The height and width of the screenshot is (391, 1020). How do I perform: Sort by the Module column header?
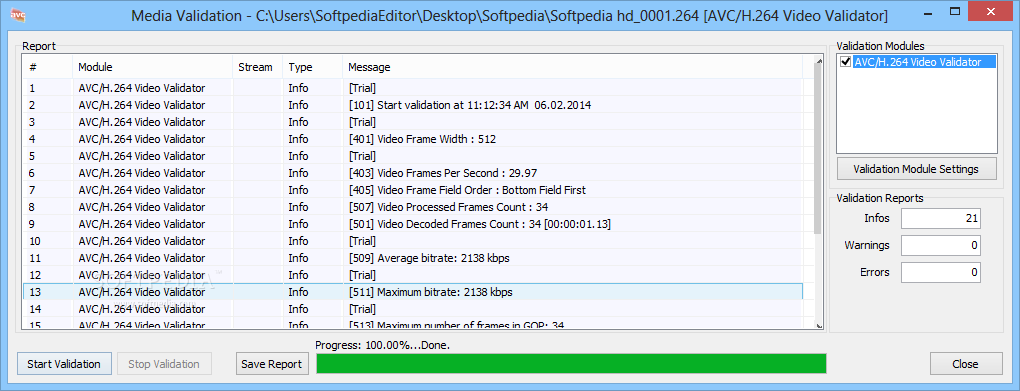tap(152, 67)
